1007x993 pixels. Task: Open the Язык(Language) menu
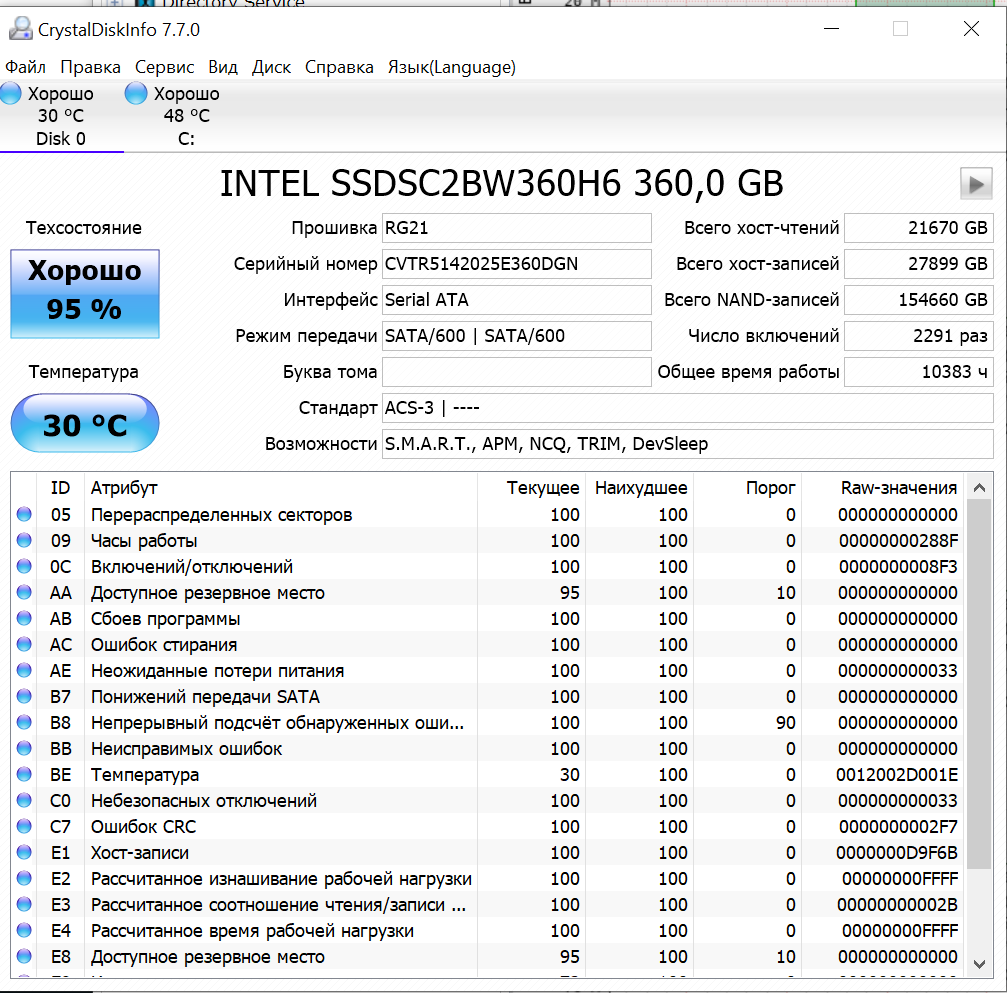(451, 67)
